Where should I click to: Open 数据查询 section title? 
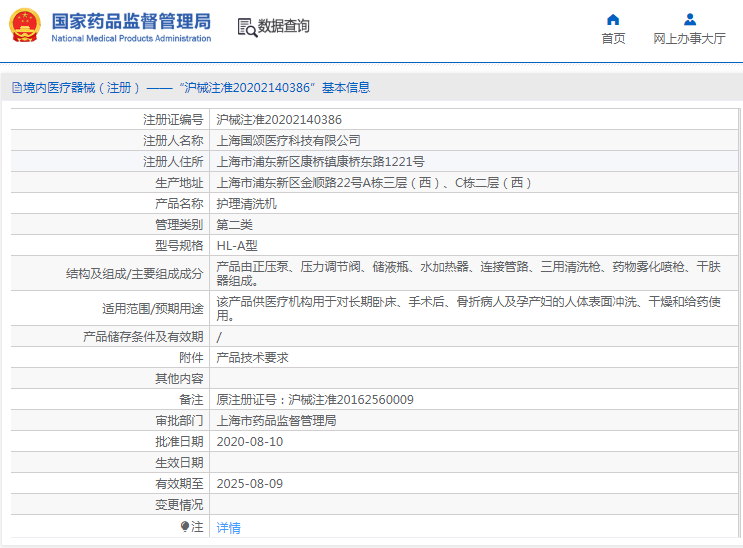coord(283,26)
